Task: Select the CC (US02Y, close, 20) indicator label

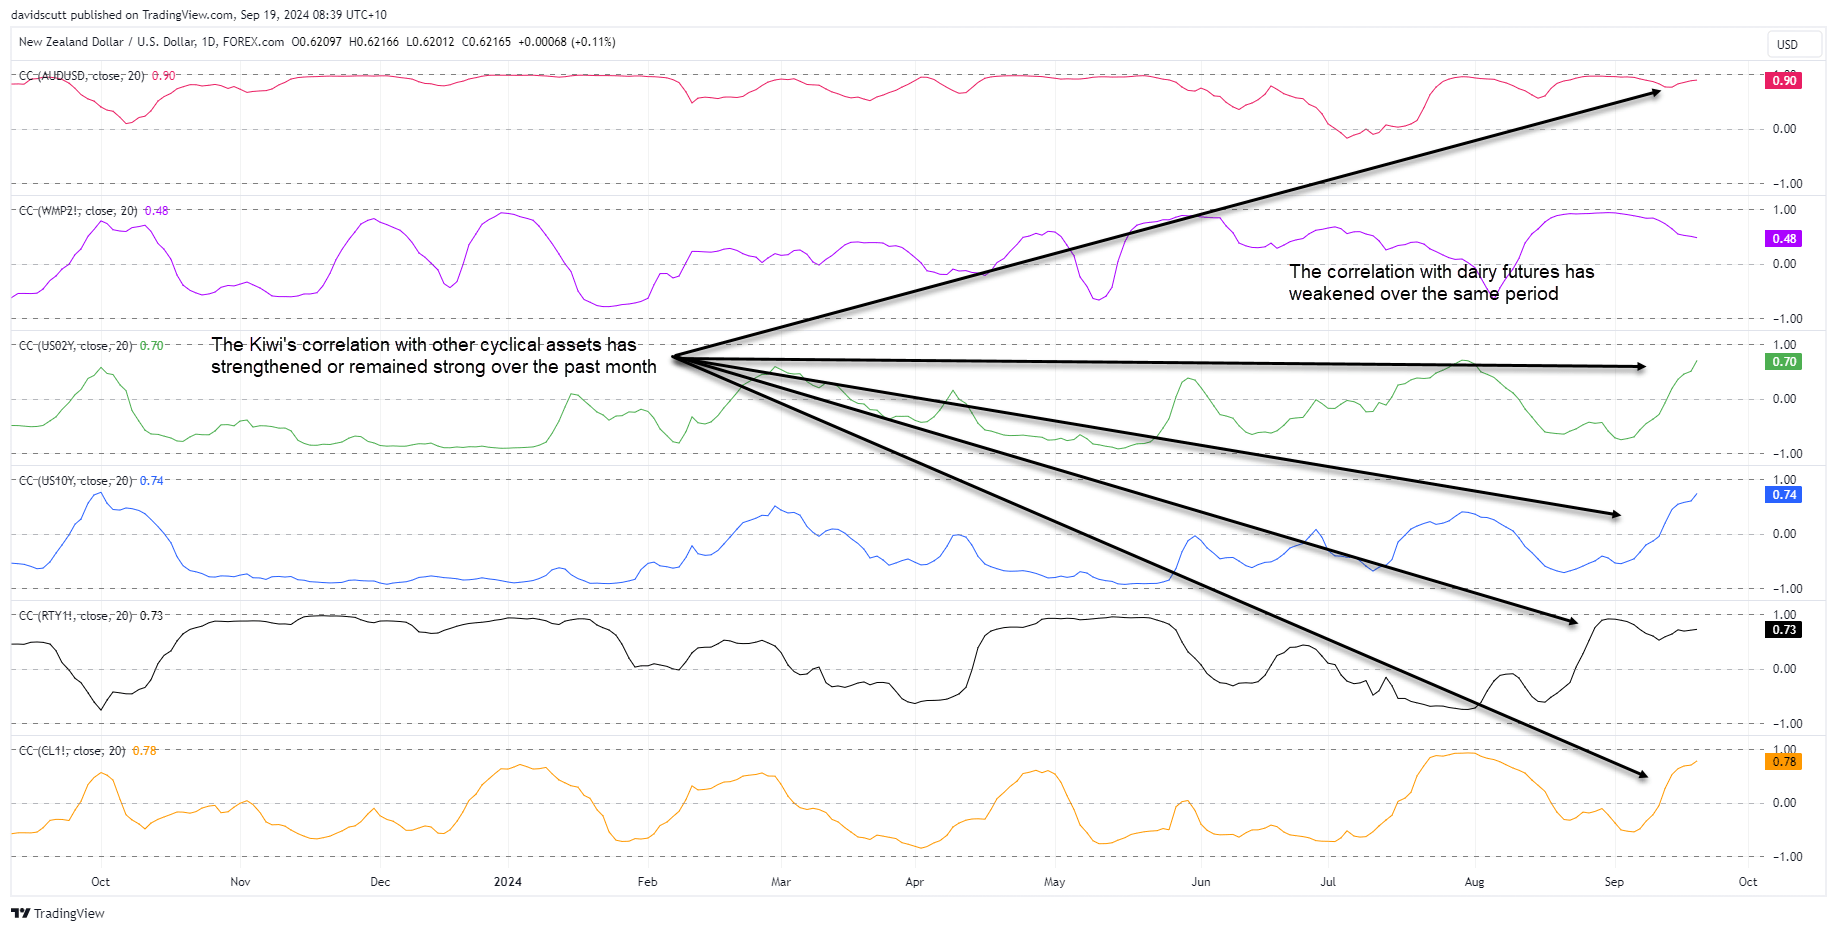Action: click(x=76, y=346)
